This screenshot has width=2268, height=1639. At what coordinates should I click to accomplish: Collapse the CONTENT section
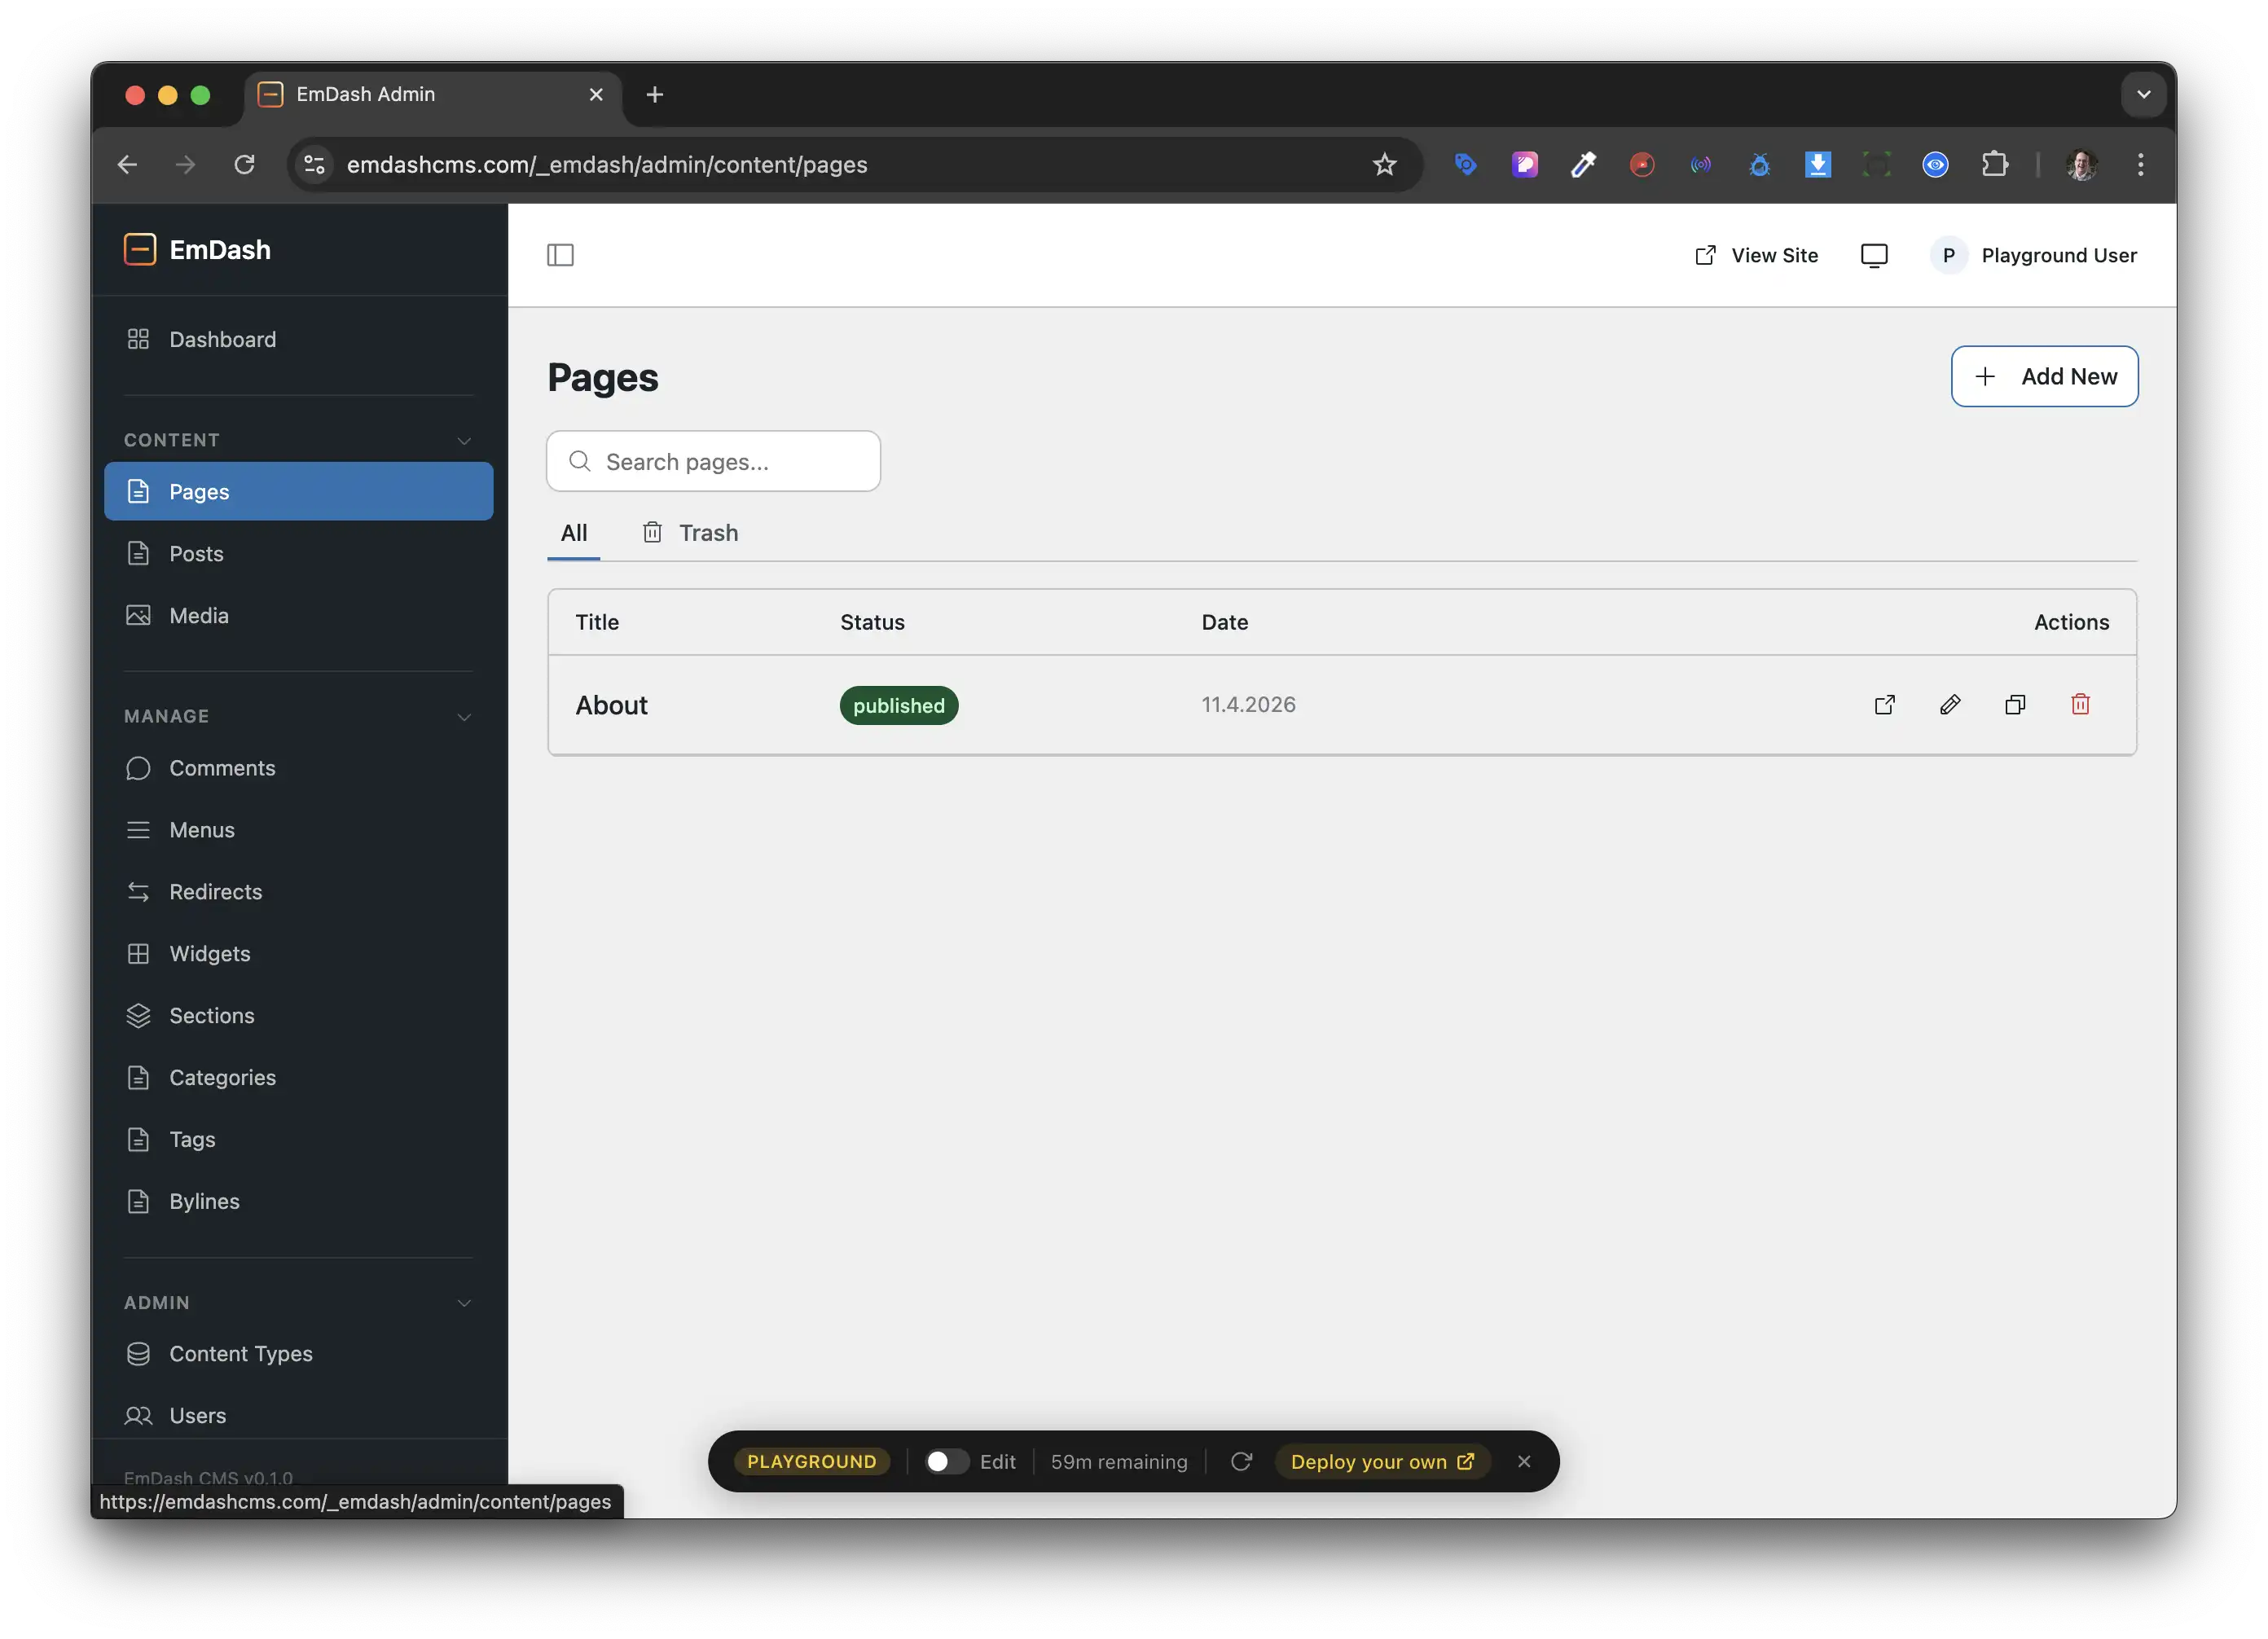[x=464, y=440]
